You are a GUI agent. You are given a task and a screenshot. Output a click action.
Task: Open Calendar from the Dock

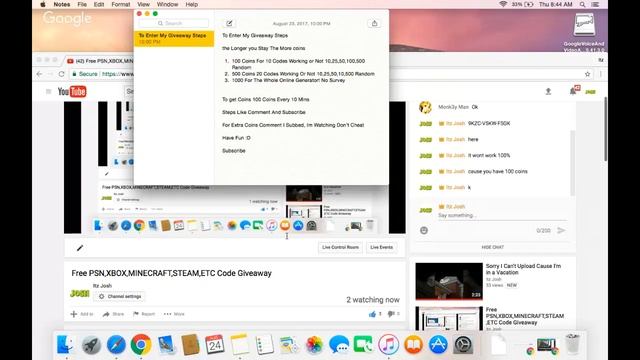click(215, 345)
